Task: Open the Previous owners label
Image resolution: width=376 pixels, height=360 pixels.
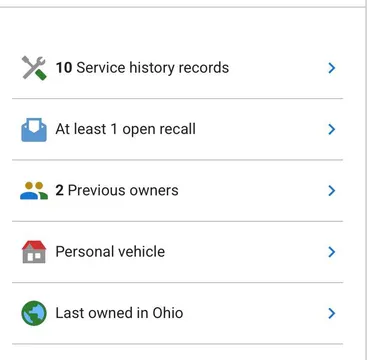Action: pos(123,191)
